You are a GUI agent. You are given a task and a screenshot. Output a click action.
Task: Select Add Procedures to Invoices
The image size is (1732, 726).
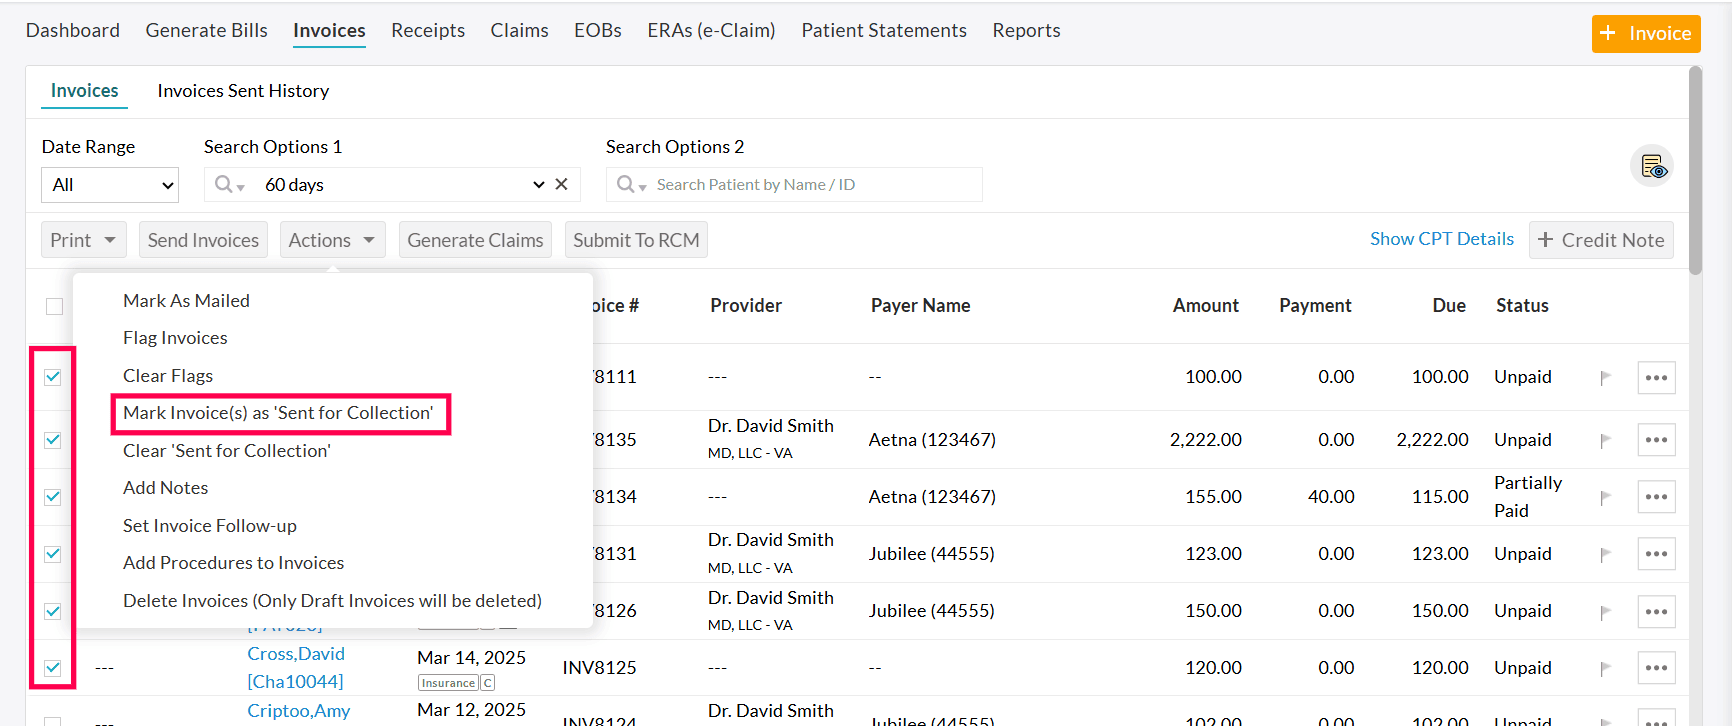[x=233, y=563]
